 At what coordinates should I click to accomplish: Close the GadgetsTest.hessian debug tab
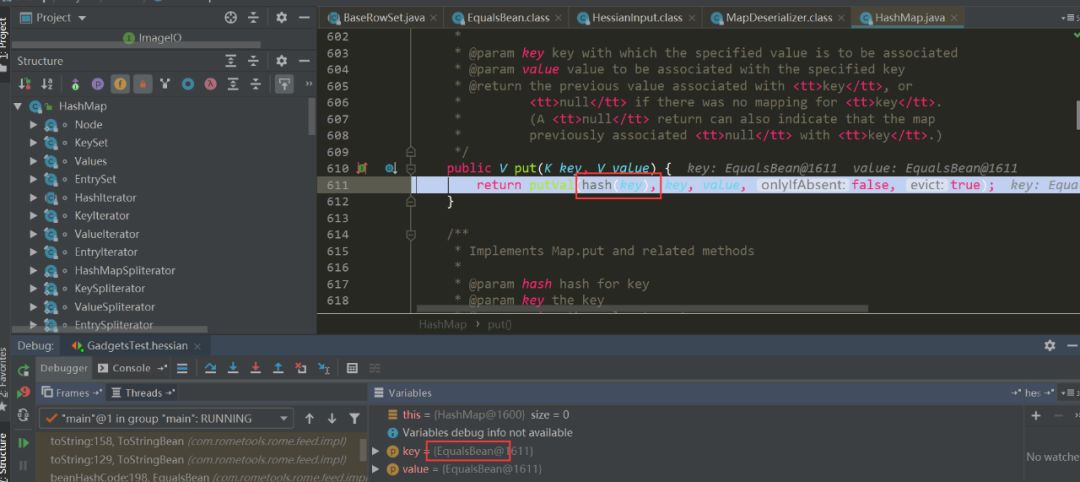[x=198, y=346]
